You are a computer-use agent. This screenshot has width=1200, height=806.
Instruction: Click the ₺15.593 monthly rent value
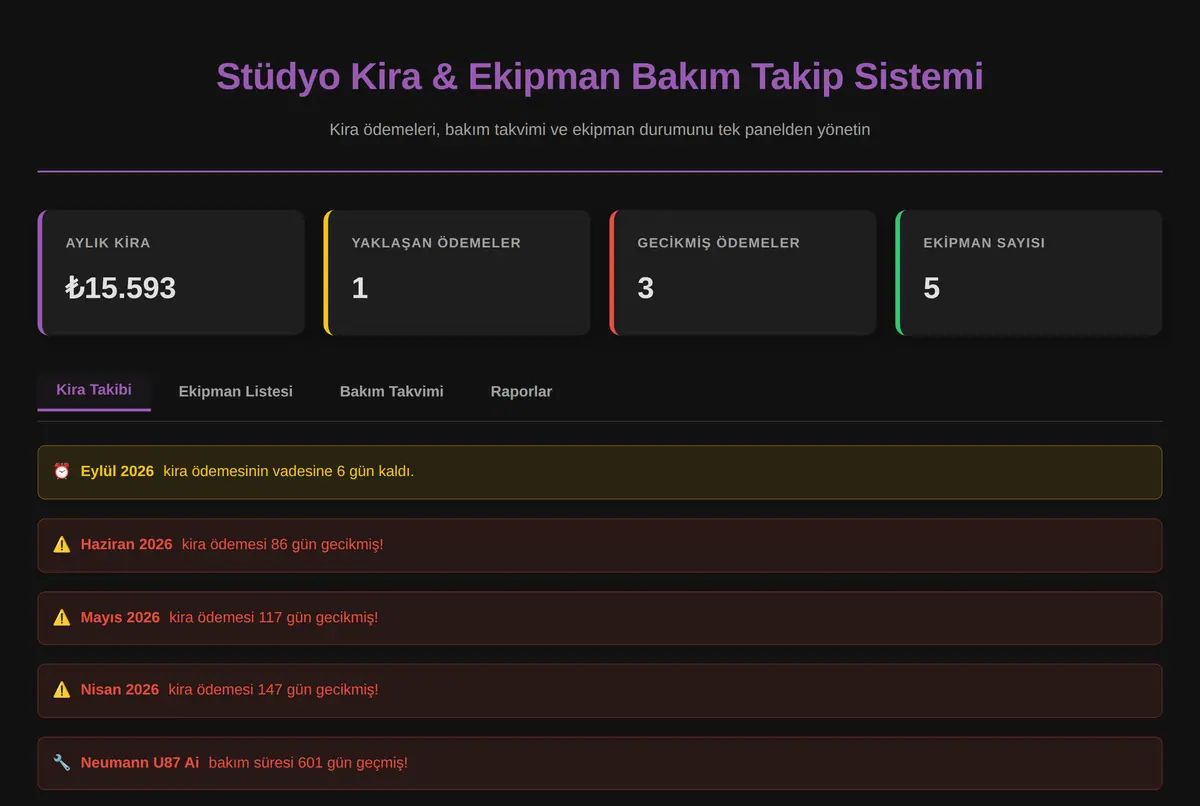pos(121,288)
